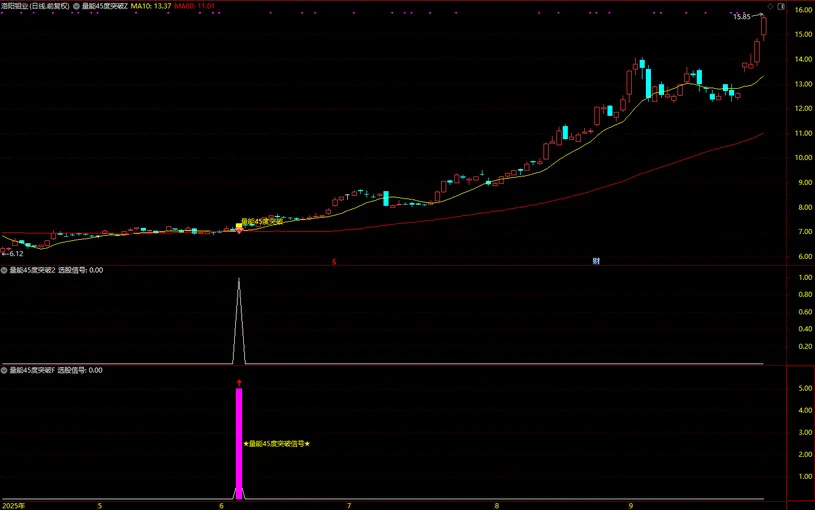Click the yellow 量能45度突破 label on price chart
Screen dimensions: 815x510
(x=262, y=221)
